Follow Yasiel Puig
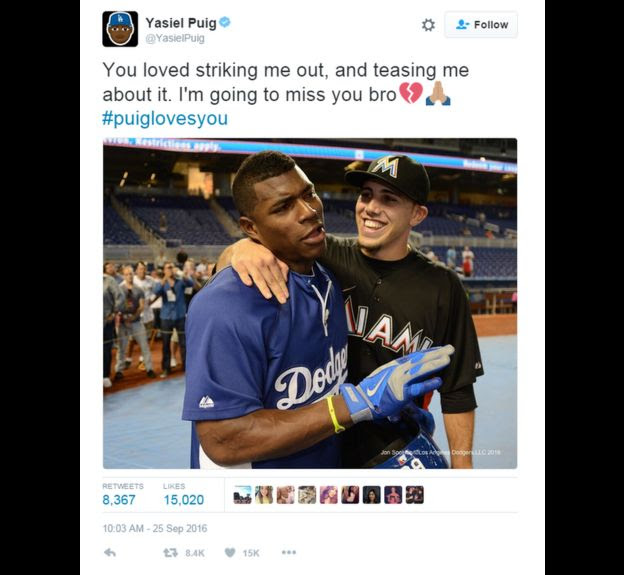 [481, 25]
